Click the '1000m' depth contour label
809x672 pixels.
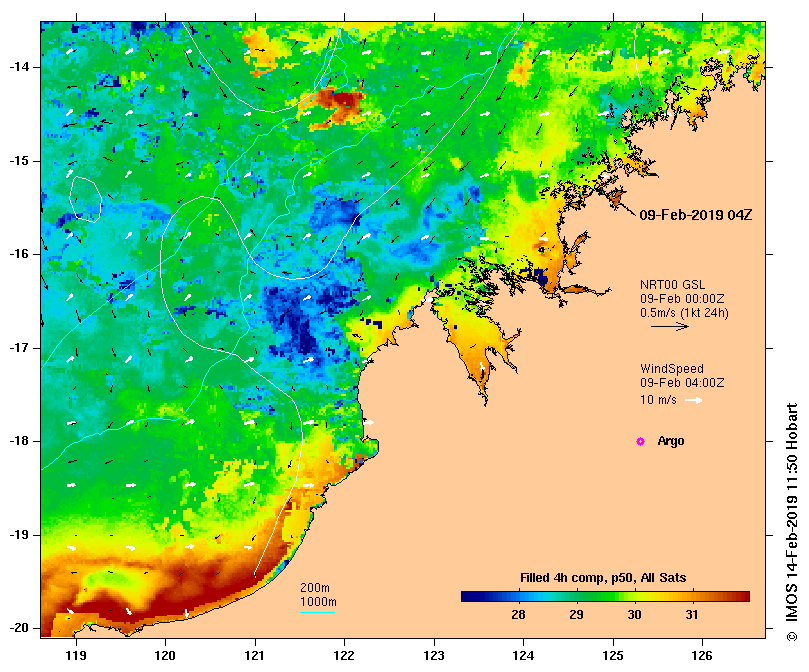pyautogui.click(x=318, y=602)
